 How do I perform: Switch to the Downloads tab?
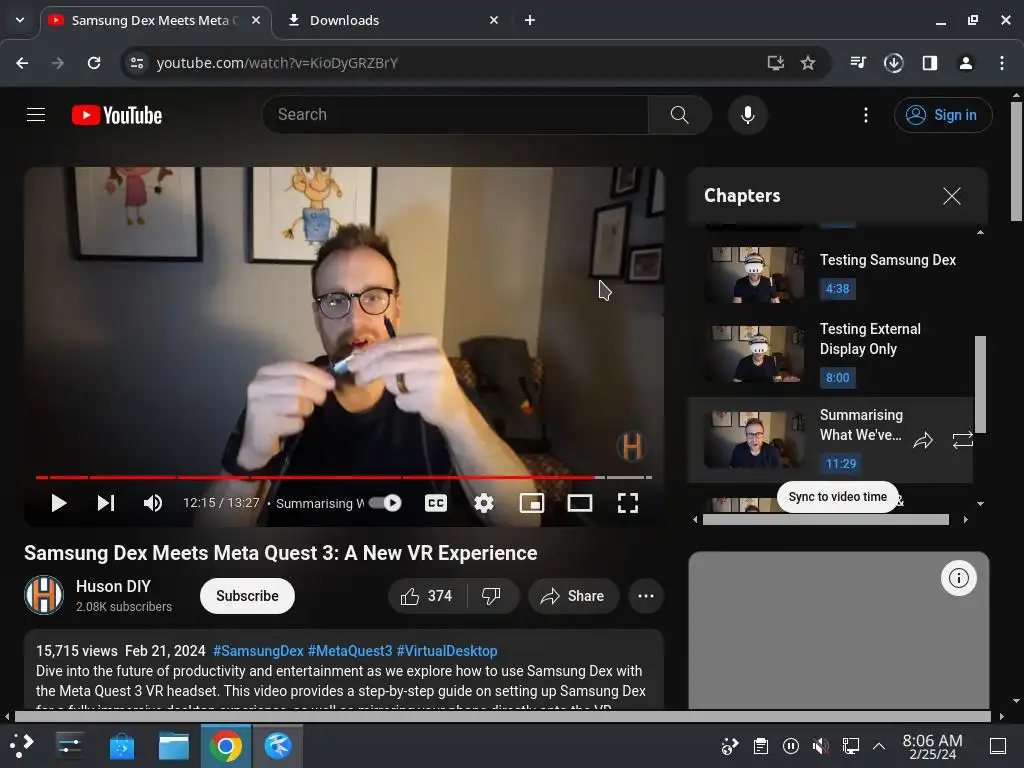point(390,20)
